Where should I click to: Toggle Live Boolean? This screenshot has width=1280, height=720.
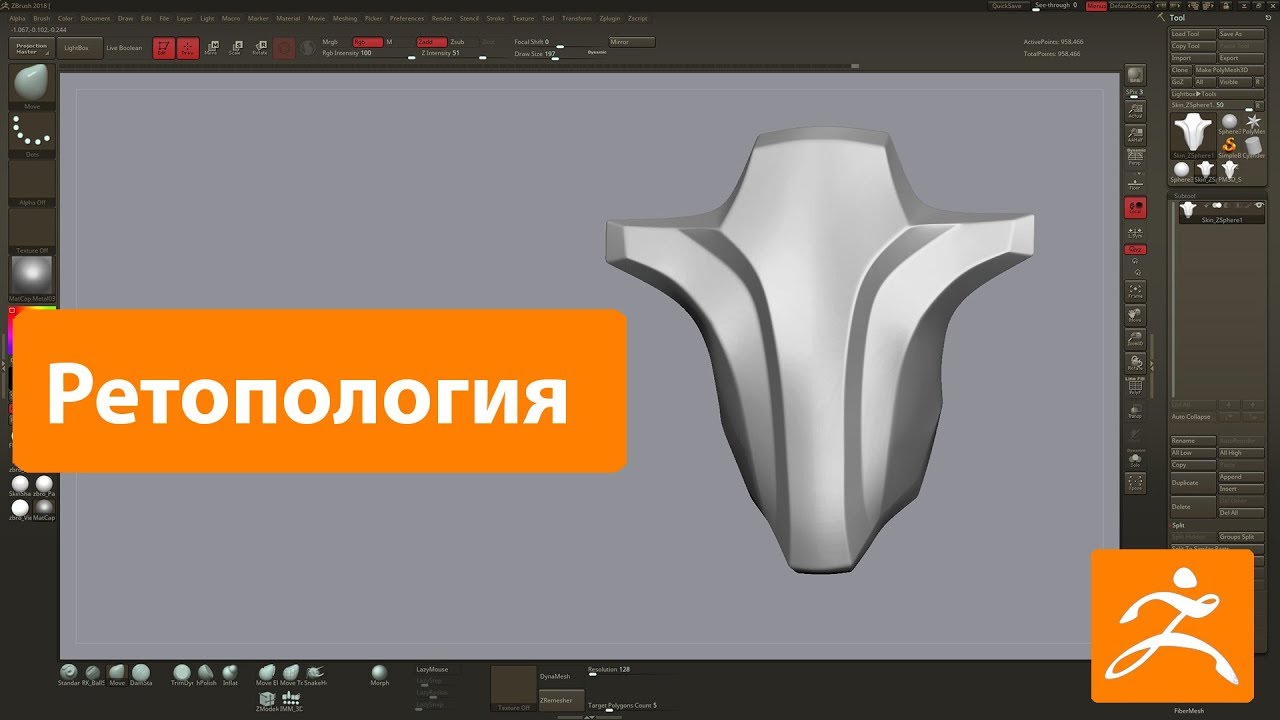(124, 48)
